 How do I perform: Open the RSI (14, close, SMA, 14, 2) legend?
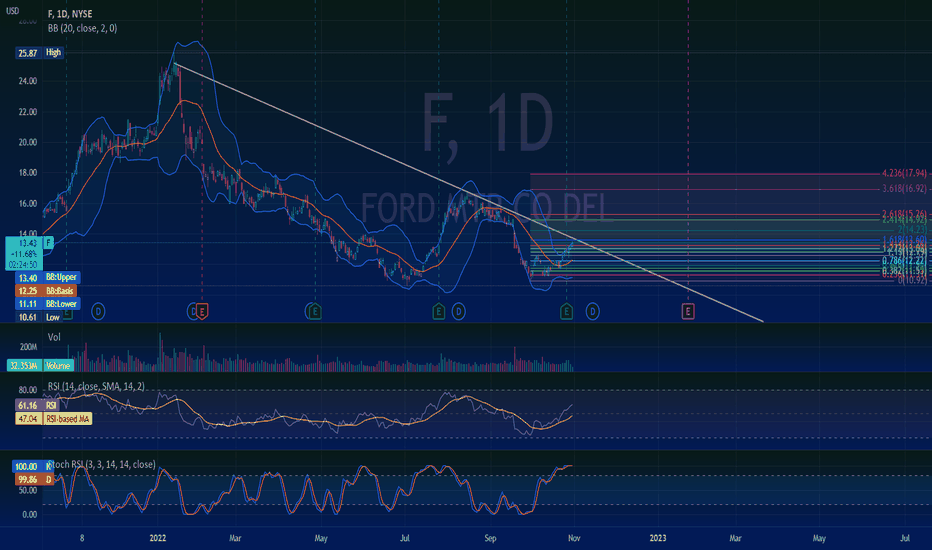[x=96, y=386]
